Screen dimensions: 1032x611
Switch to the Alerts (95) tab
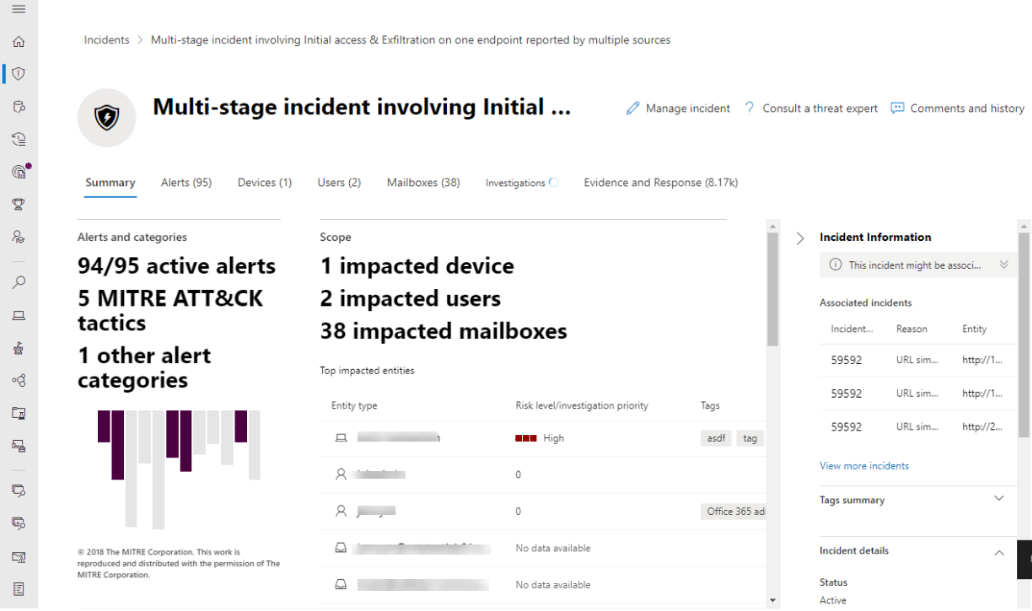[186, 182]
